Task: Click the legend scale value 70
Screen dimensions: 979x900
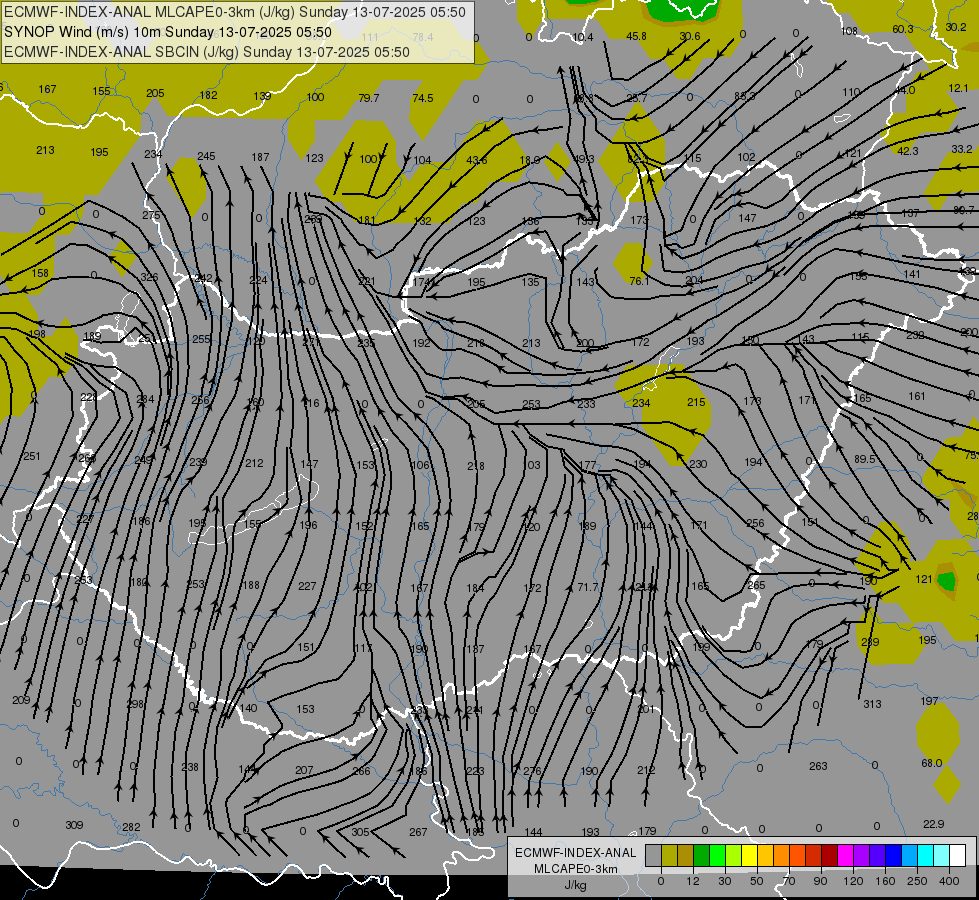Action: (x=789, y=881)
